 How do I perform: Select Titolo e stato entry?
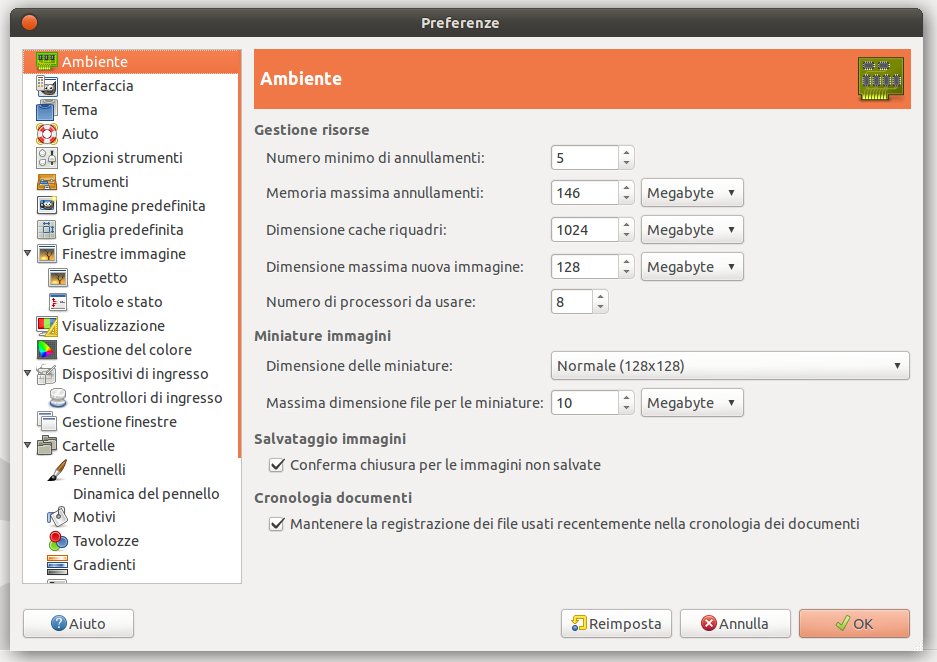click(117, 302)
